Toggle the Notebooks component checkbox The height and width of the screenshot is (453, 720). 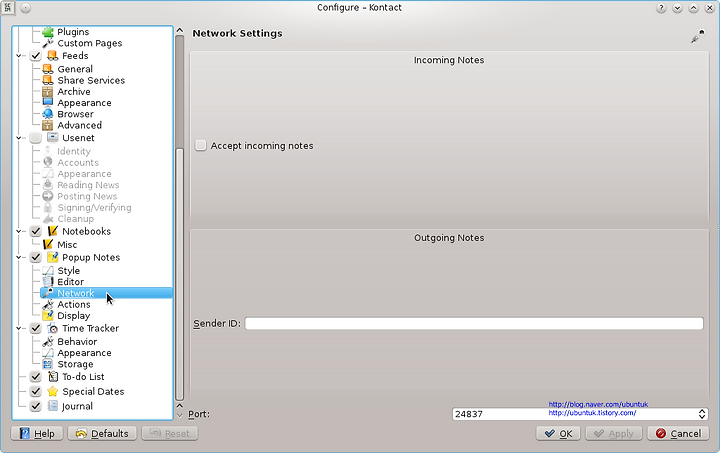click(x=35, y=231)
